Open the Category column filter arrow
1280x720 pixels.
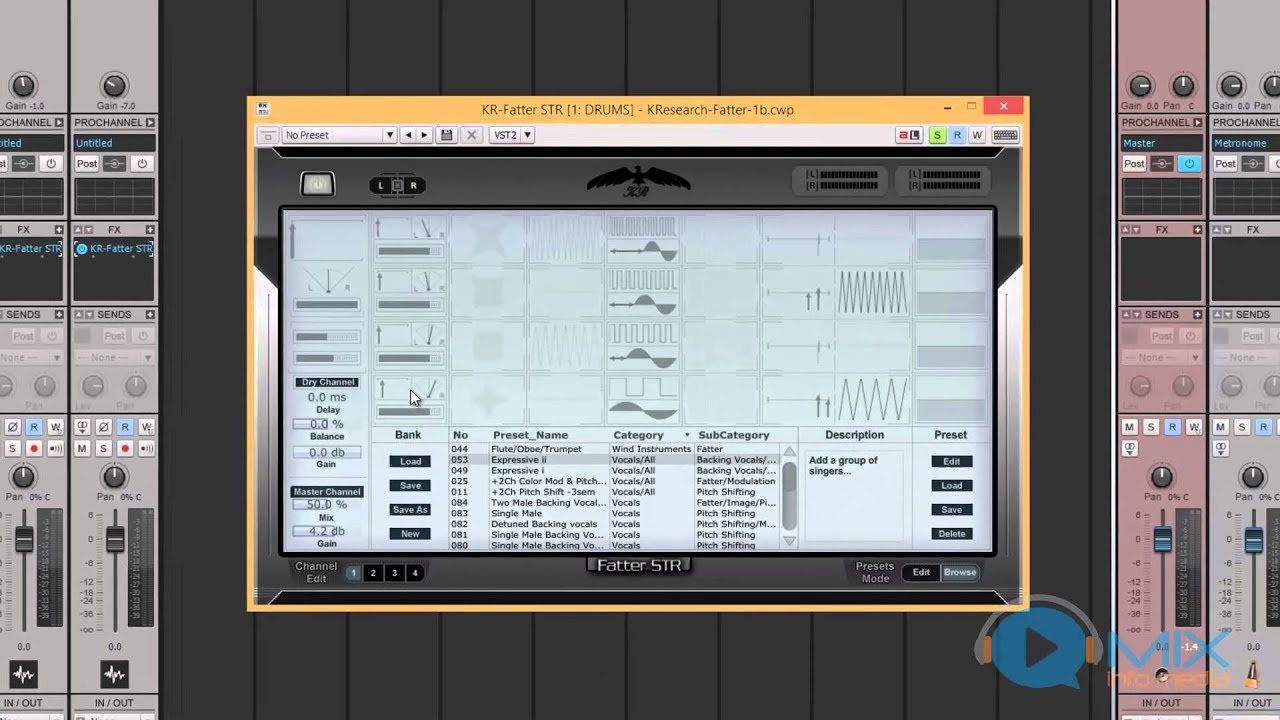[x=687, y=436]
